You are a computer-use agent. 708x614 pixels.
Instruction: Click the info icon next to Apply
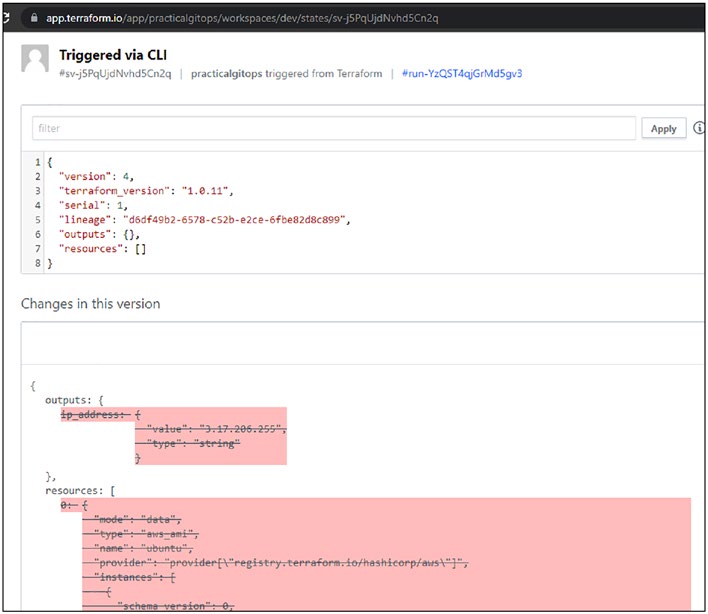pyautogui.click(x=699, y=128)
